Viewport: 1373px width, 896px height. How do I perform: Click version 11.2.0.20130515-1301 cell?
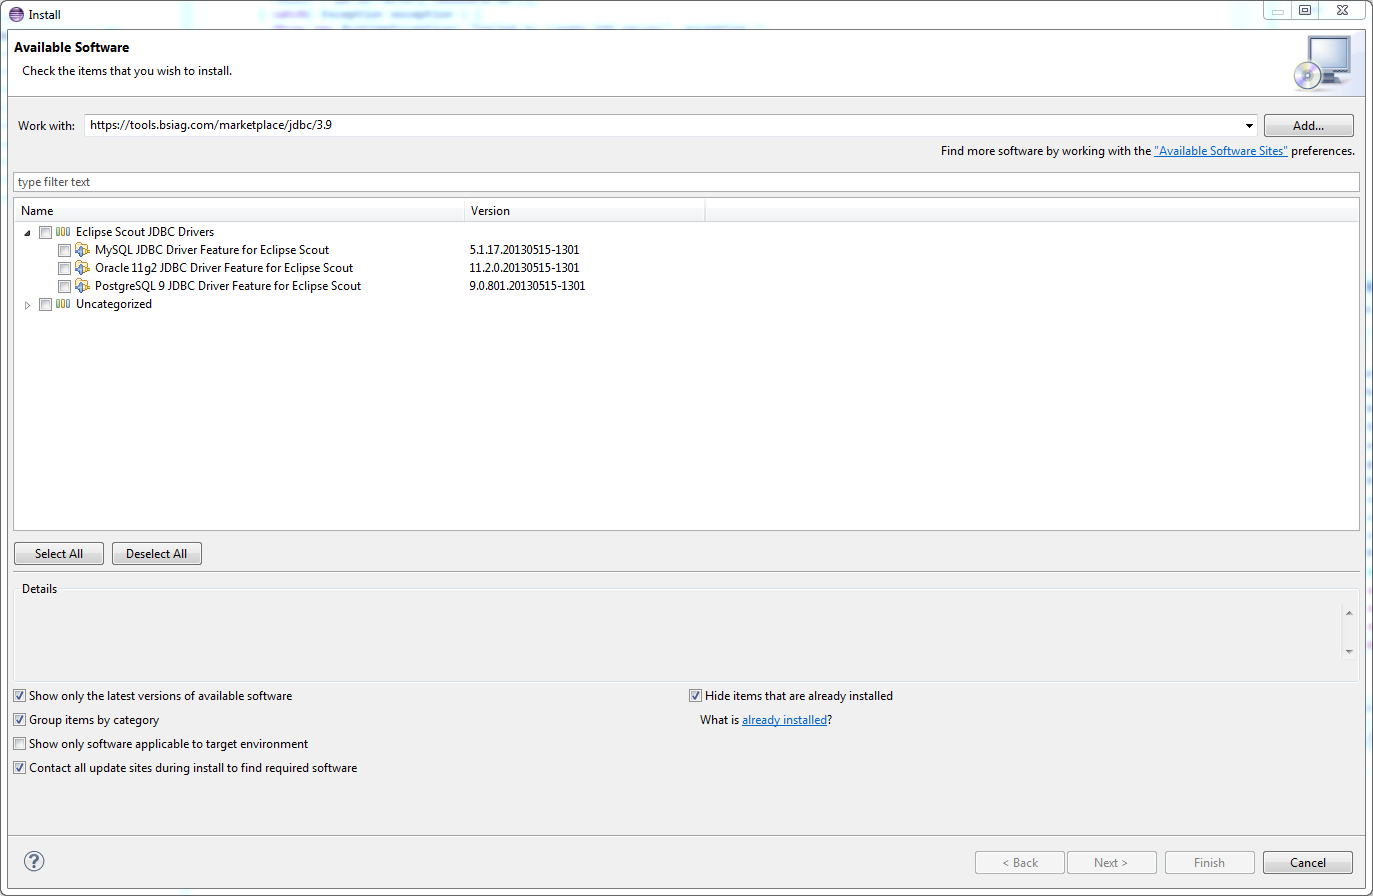[524, 268]
